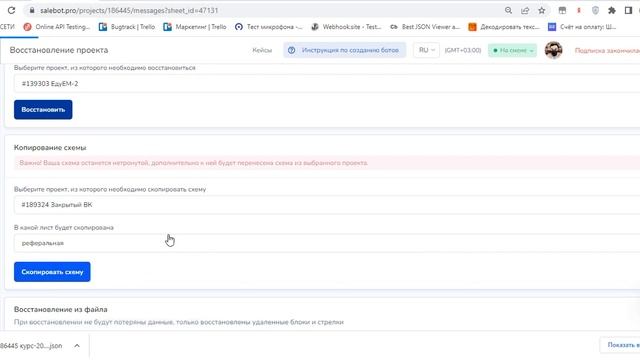Bookmark this page with the star icon
The width and height of the screenshot is (640, 360).
(x=542, y=11)
